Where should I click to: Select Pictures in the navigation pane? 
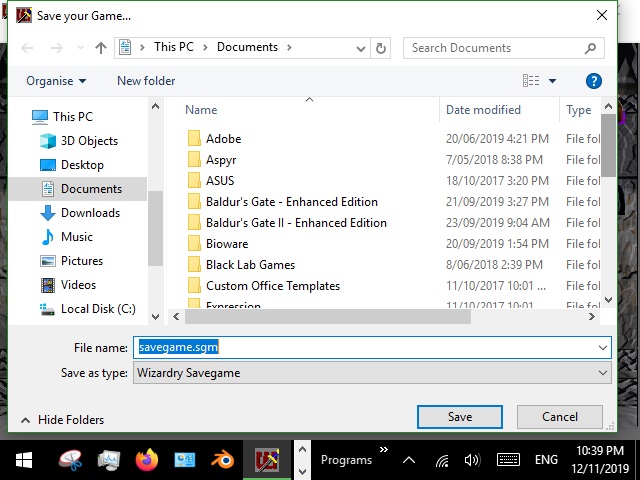(71, 261)
